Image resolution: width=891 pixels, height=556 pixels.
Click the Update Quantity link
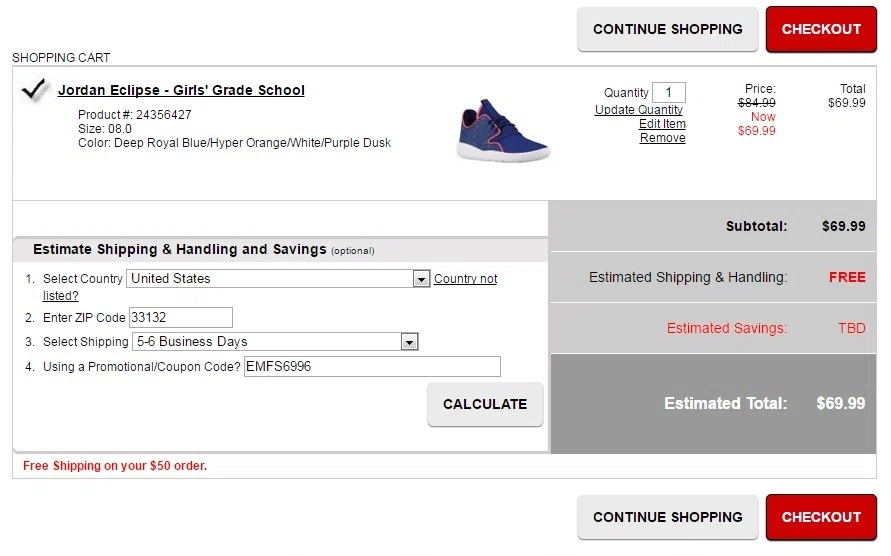pyautogui.click(x=639, y=110)
